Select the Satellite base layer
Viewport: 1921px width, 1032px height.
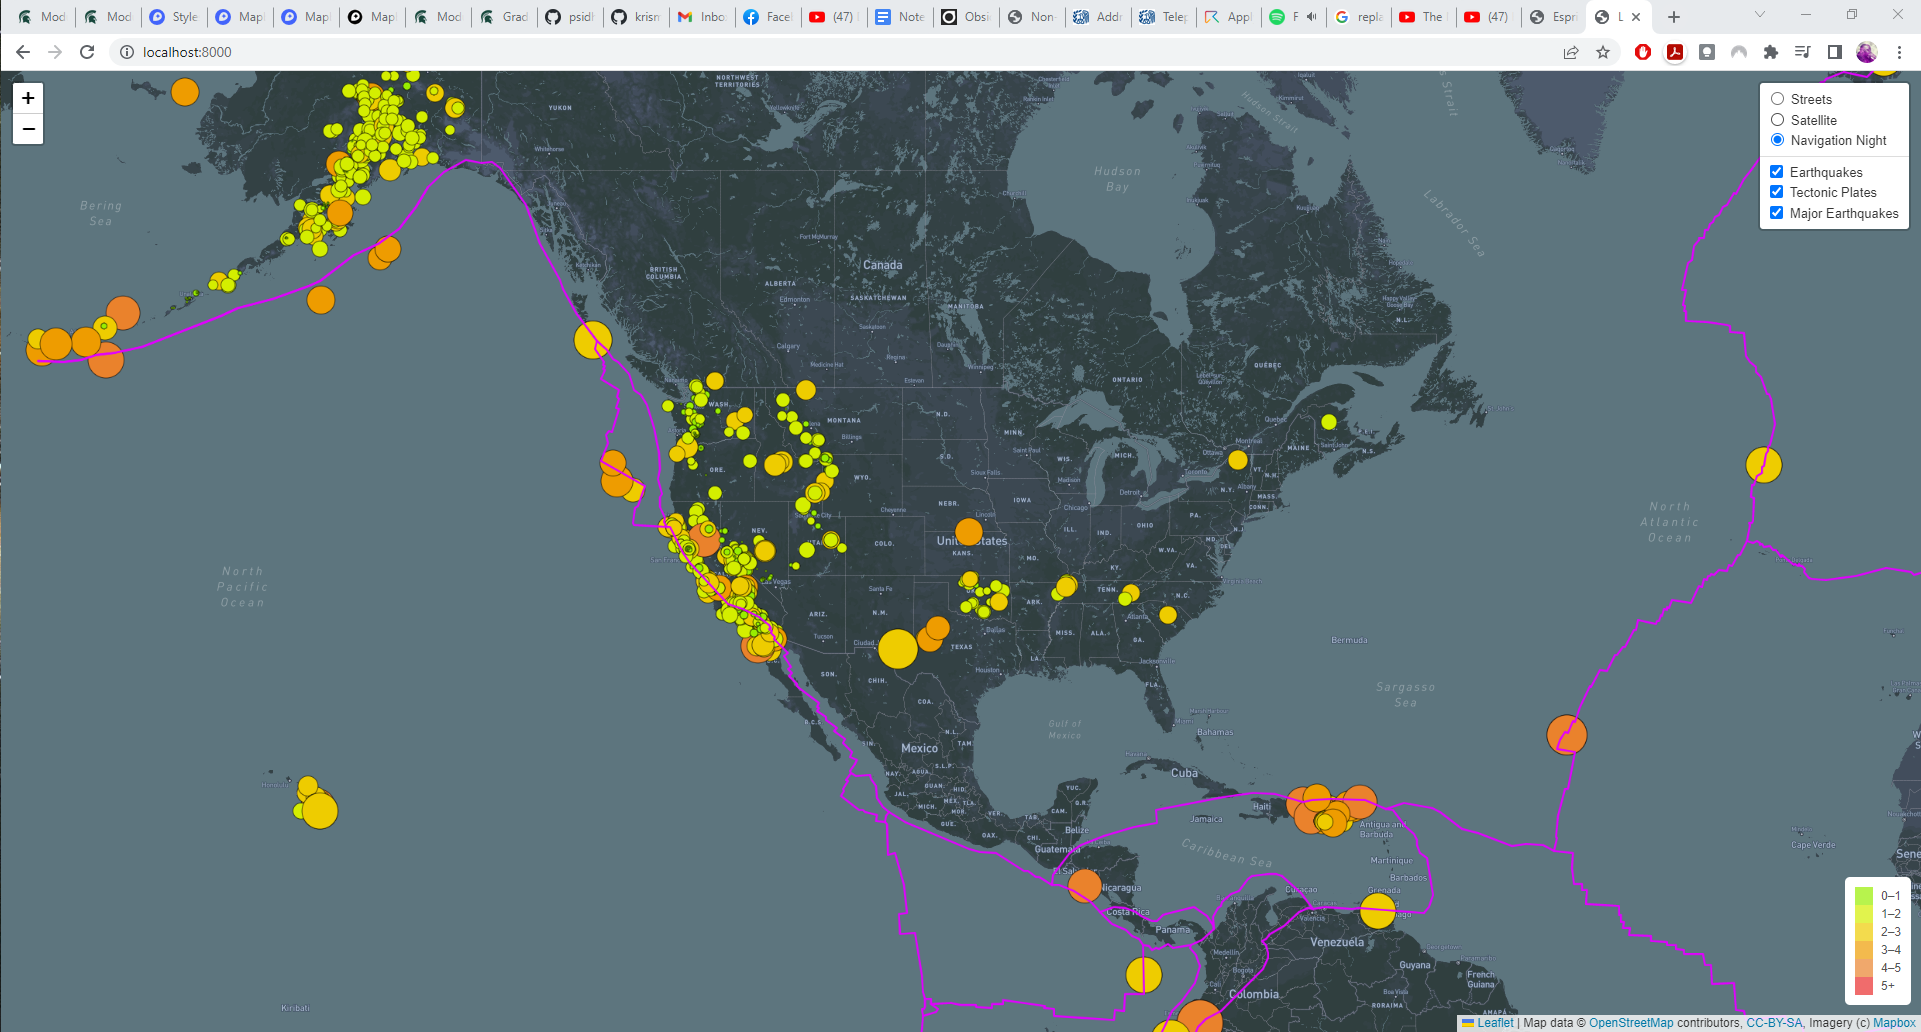pos(1777,120)
